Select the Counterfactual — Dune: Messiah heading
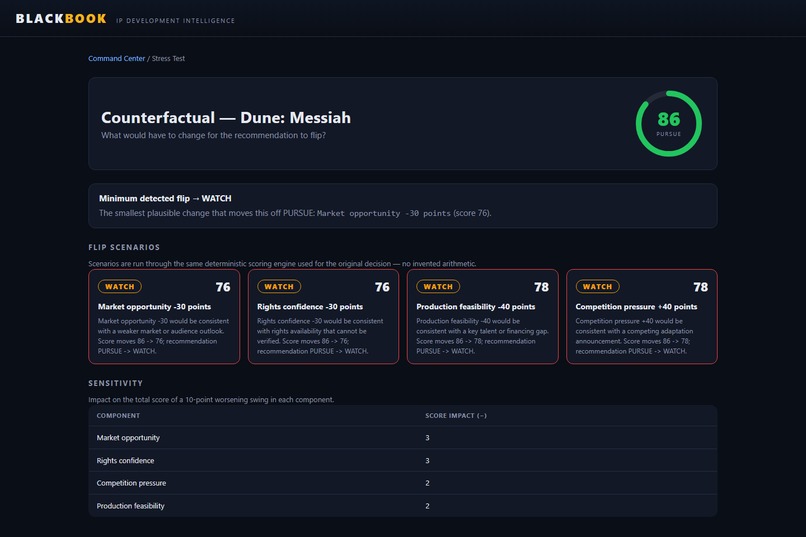Image resolution: width=806 pixels, height=537 pixels. [x=226, y=118]
